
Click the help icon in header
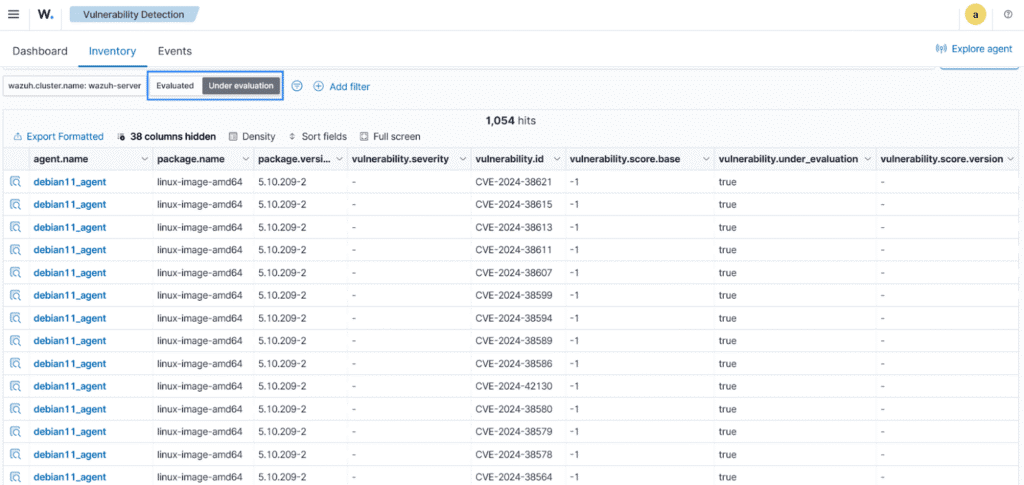(x=1007, y=14)
